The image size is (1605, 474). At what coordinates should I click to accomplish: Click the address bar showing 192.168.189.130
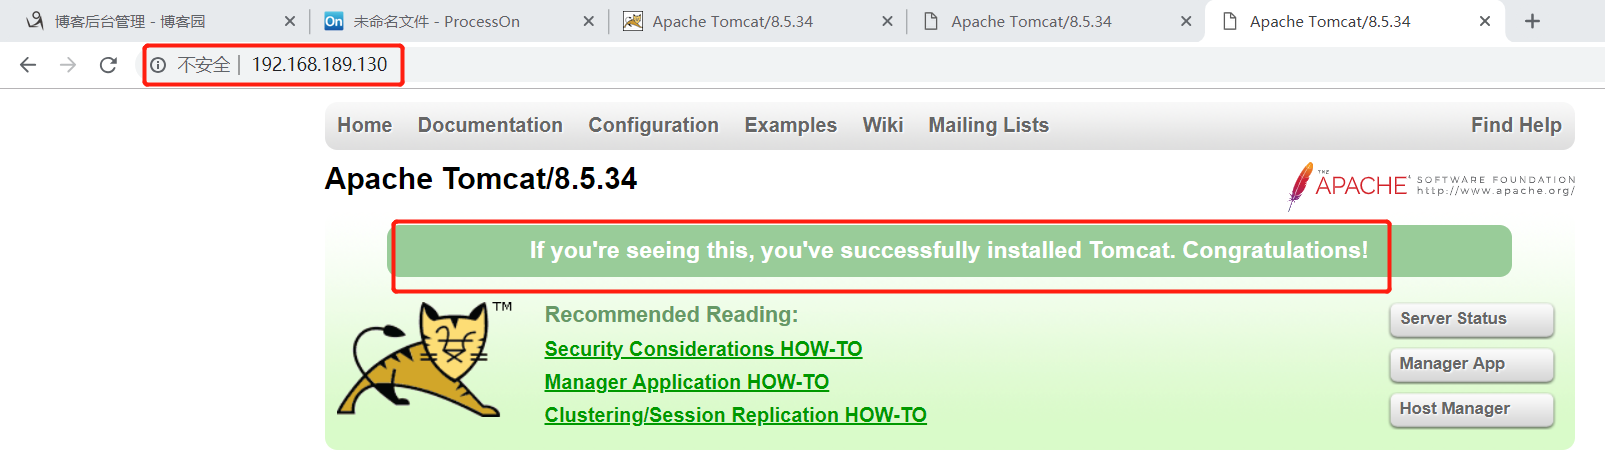(319, 65)
